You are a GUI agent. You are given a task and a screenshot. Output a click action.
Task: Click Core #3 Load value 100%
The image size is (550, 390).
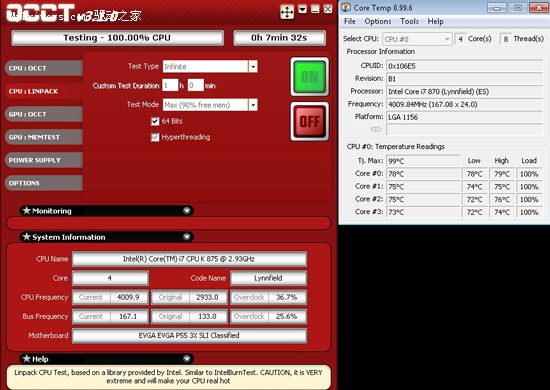click(x=529, y=212)
